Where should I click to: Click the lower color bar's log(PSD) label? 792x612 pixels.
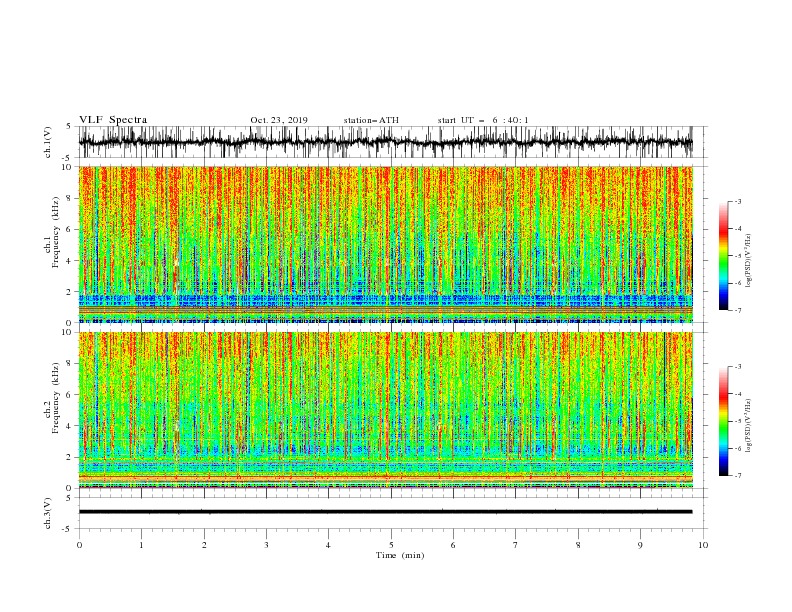click(749, 425)
